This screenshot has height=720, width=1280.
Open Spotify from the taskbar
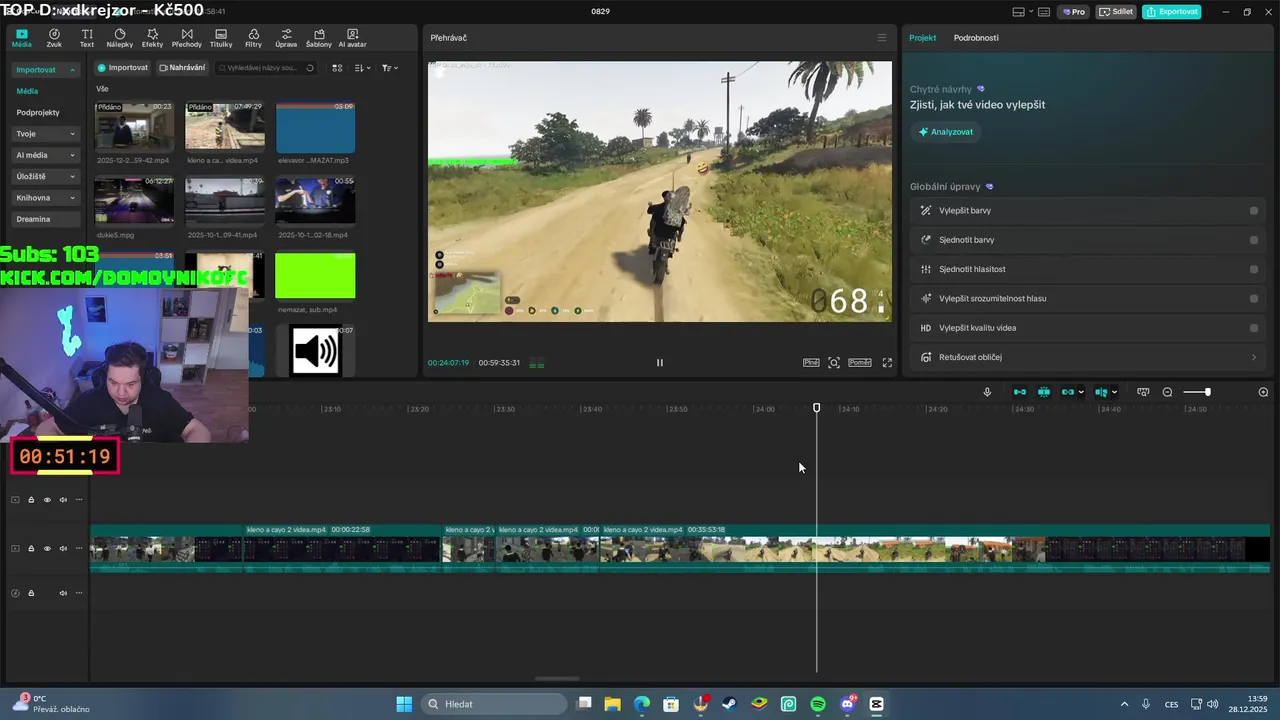(818, 704)
